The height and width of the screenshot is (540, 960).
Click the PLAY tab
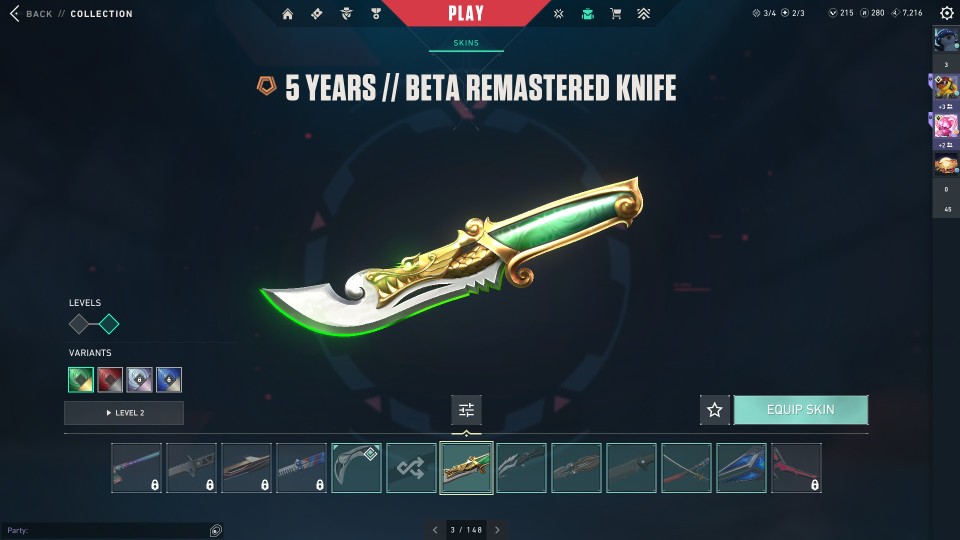coord(466,13)
